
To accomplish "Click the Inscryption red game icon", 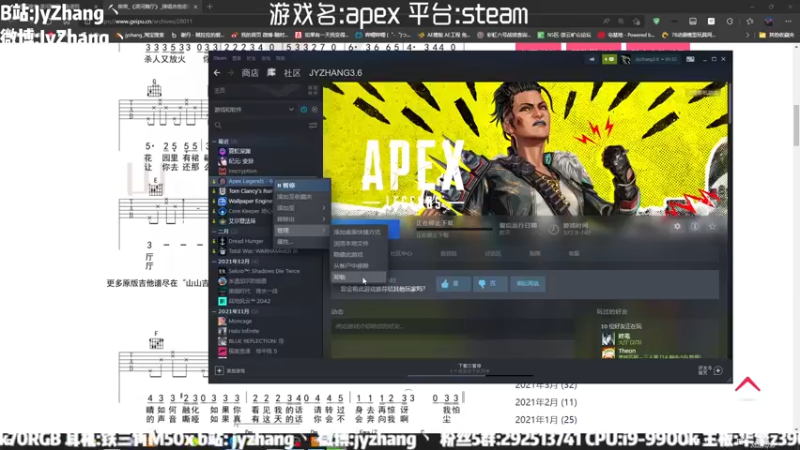I will tap(222, 171).
